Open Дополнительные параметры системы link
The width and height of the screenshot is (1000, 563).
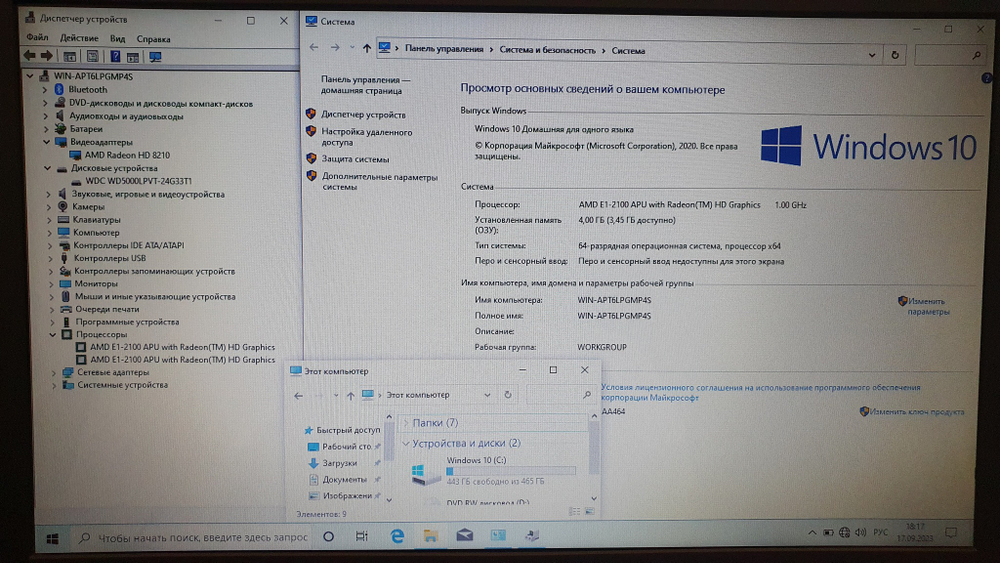click(379, 182)
